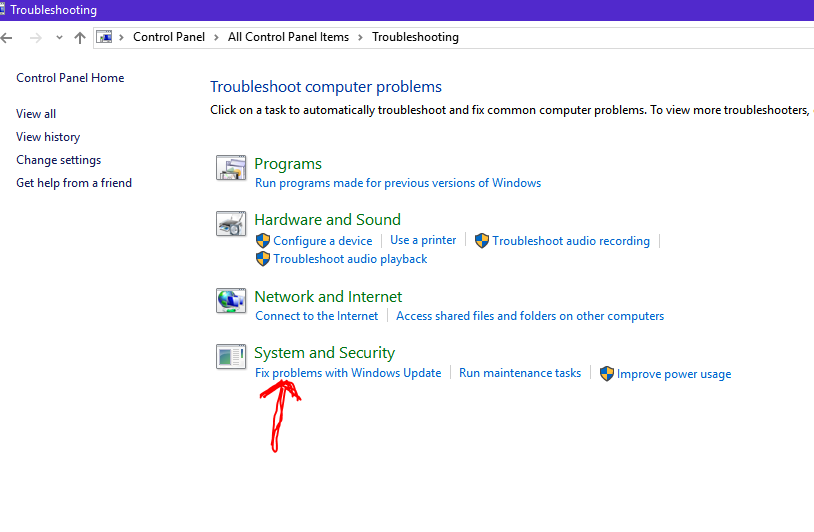Click the Network and Internet category icon
The image size is (814, 532).
click(x=231, y=301)
